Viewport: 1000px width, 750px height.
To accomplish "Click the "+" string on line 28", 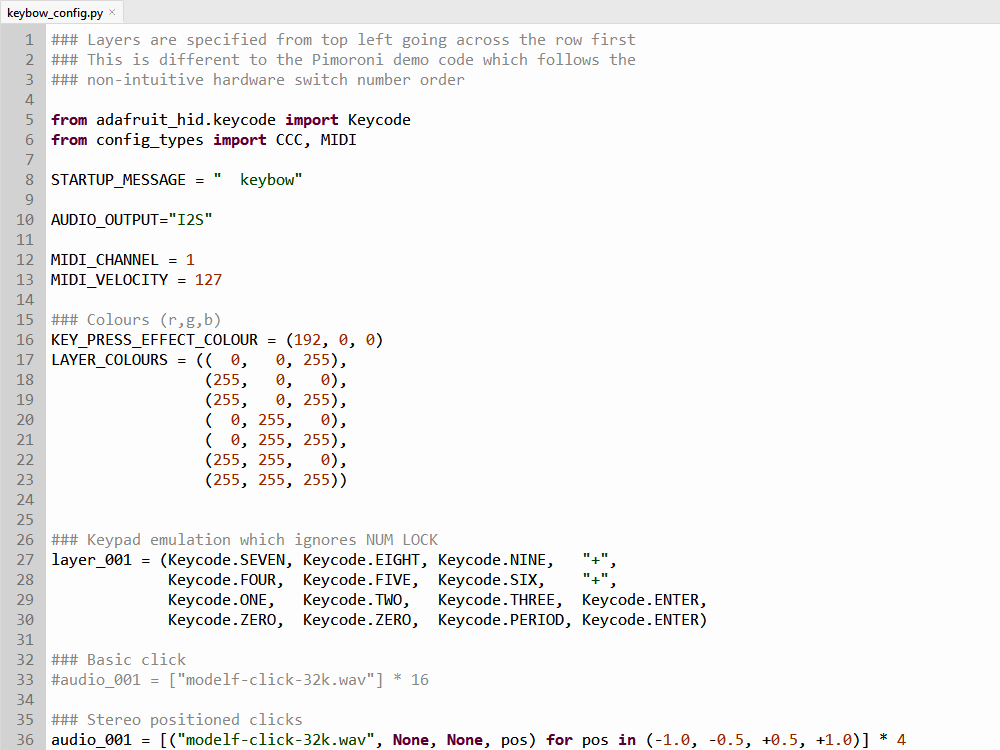I will click(x=595, y=580).
